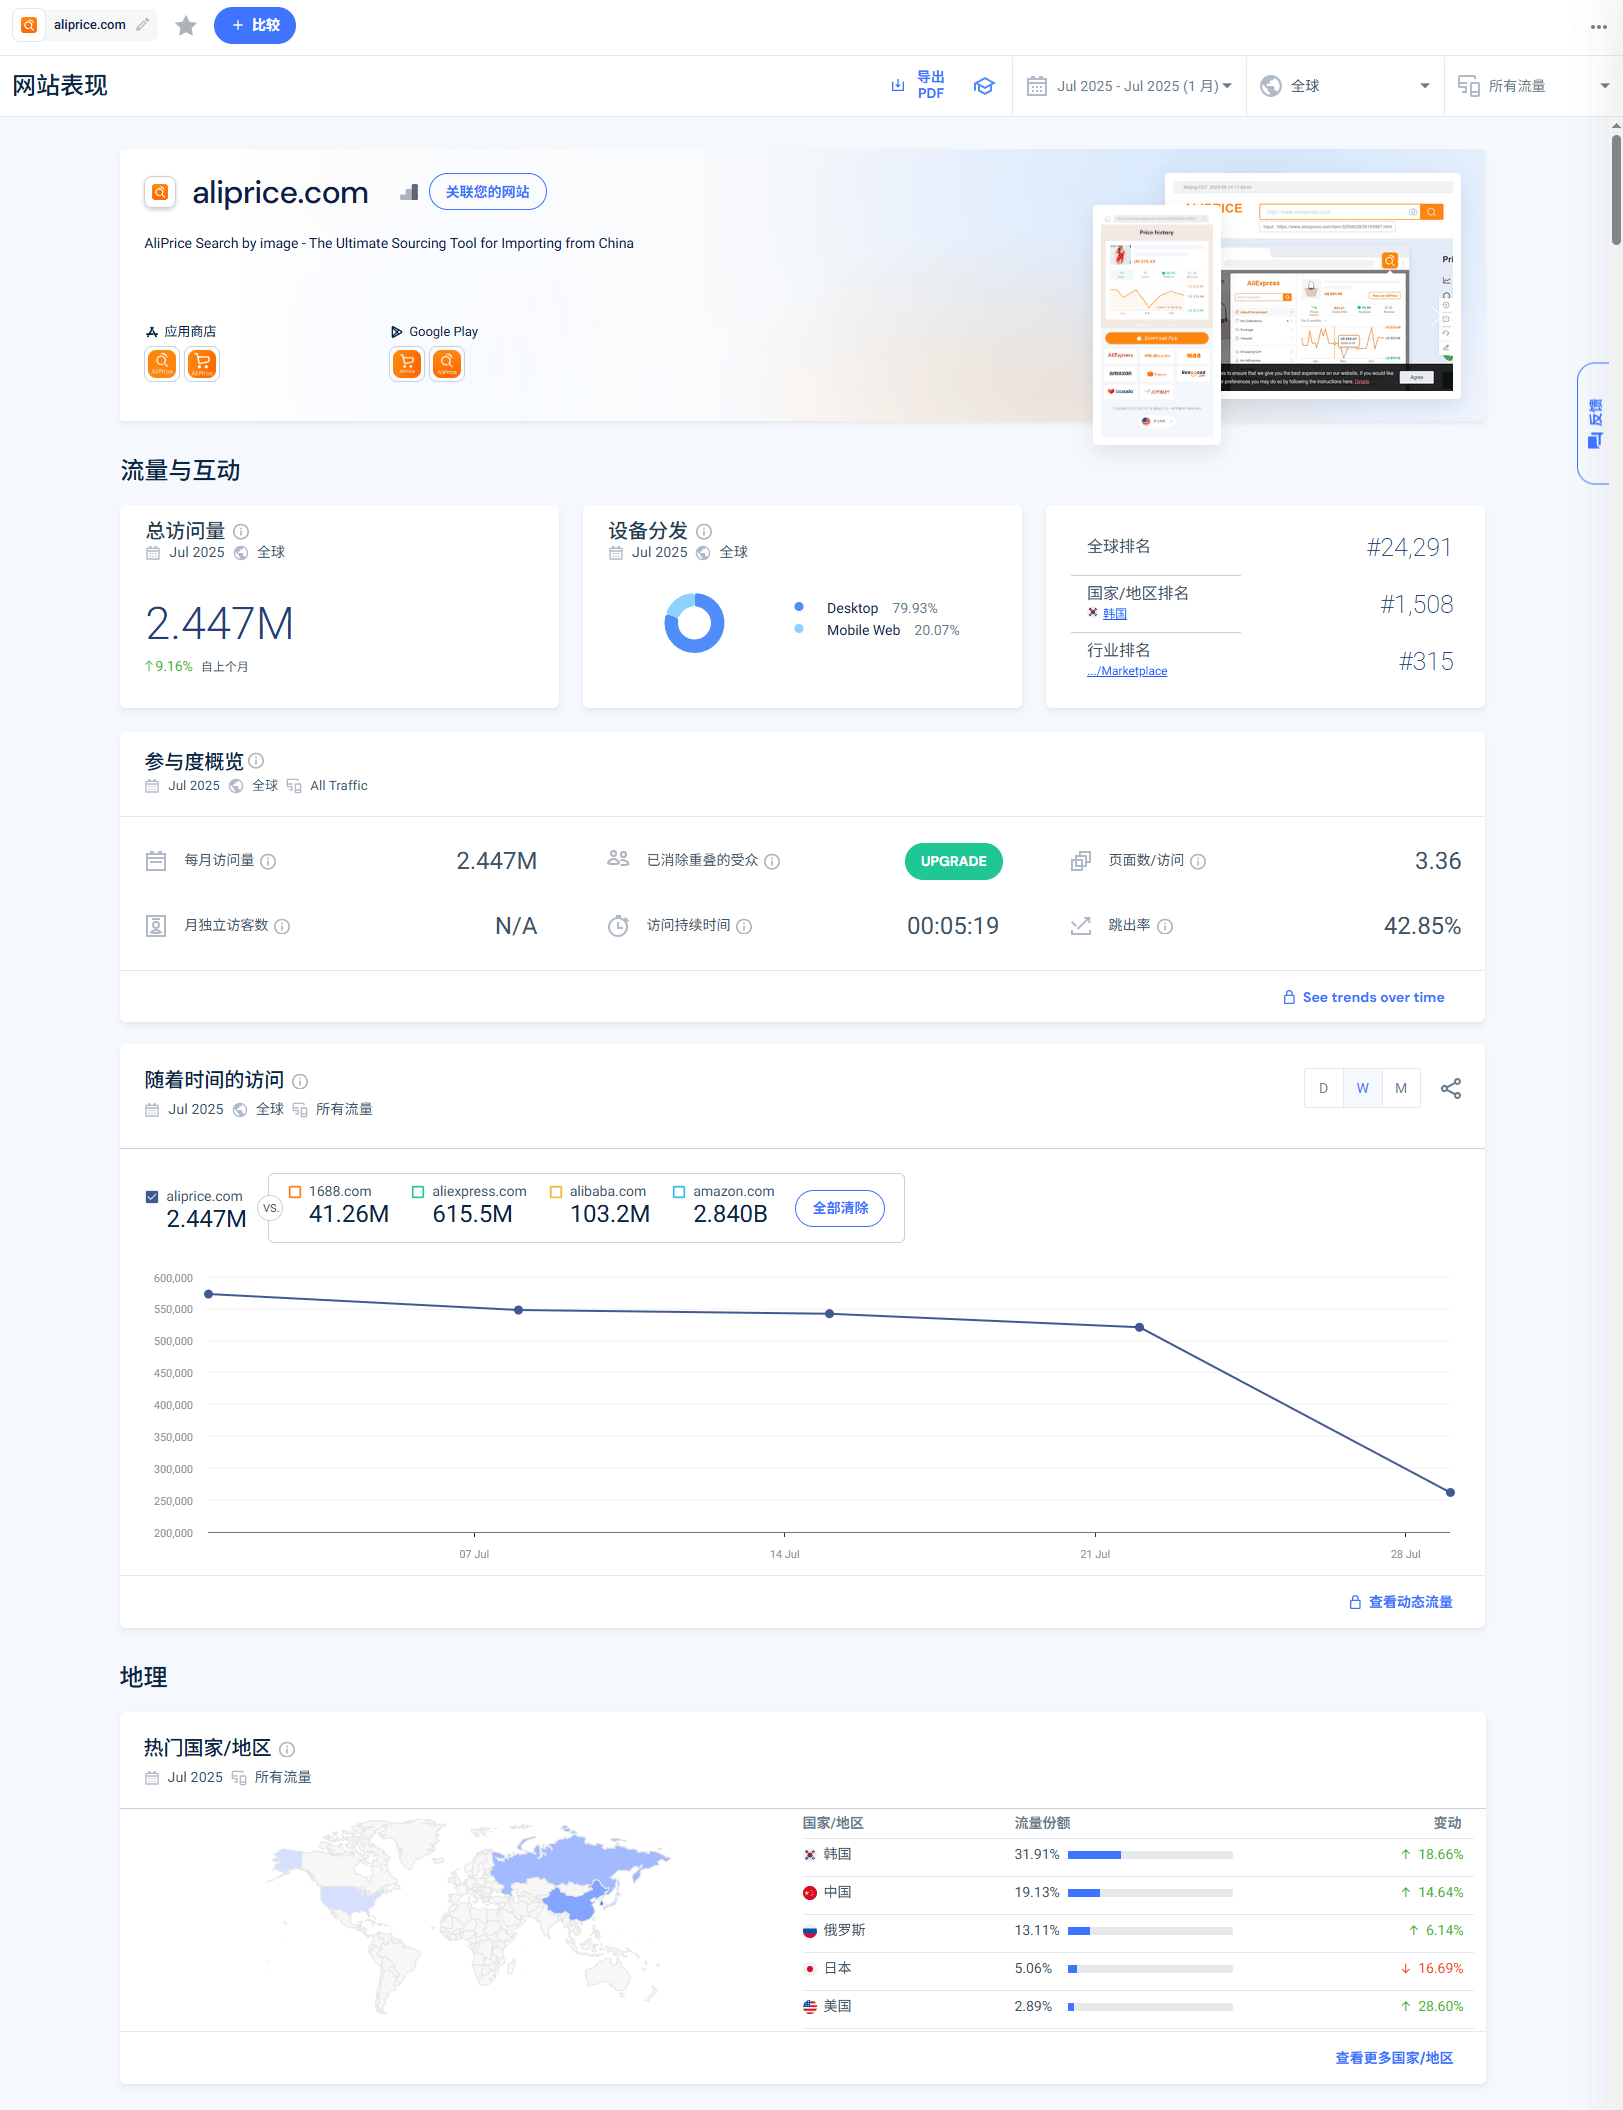Star aliprice.com as a favorite
1623x2110 pixels.
[186, 25]
